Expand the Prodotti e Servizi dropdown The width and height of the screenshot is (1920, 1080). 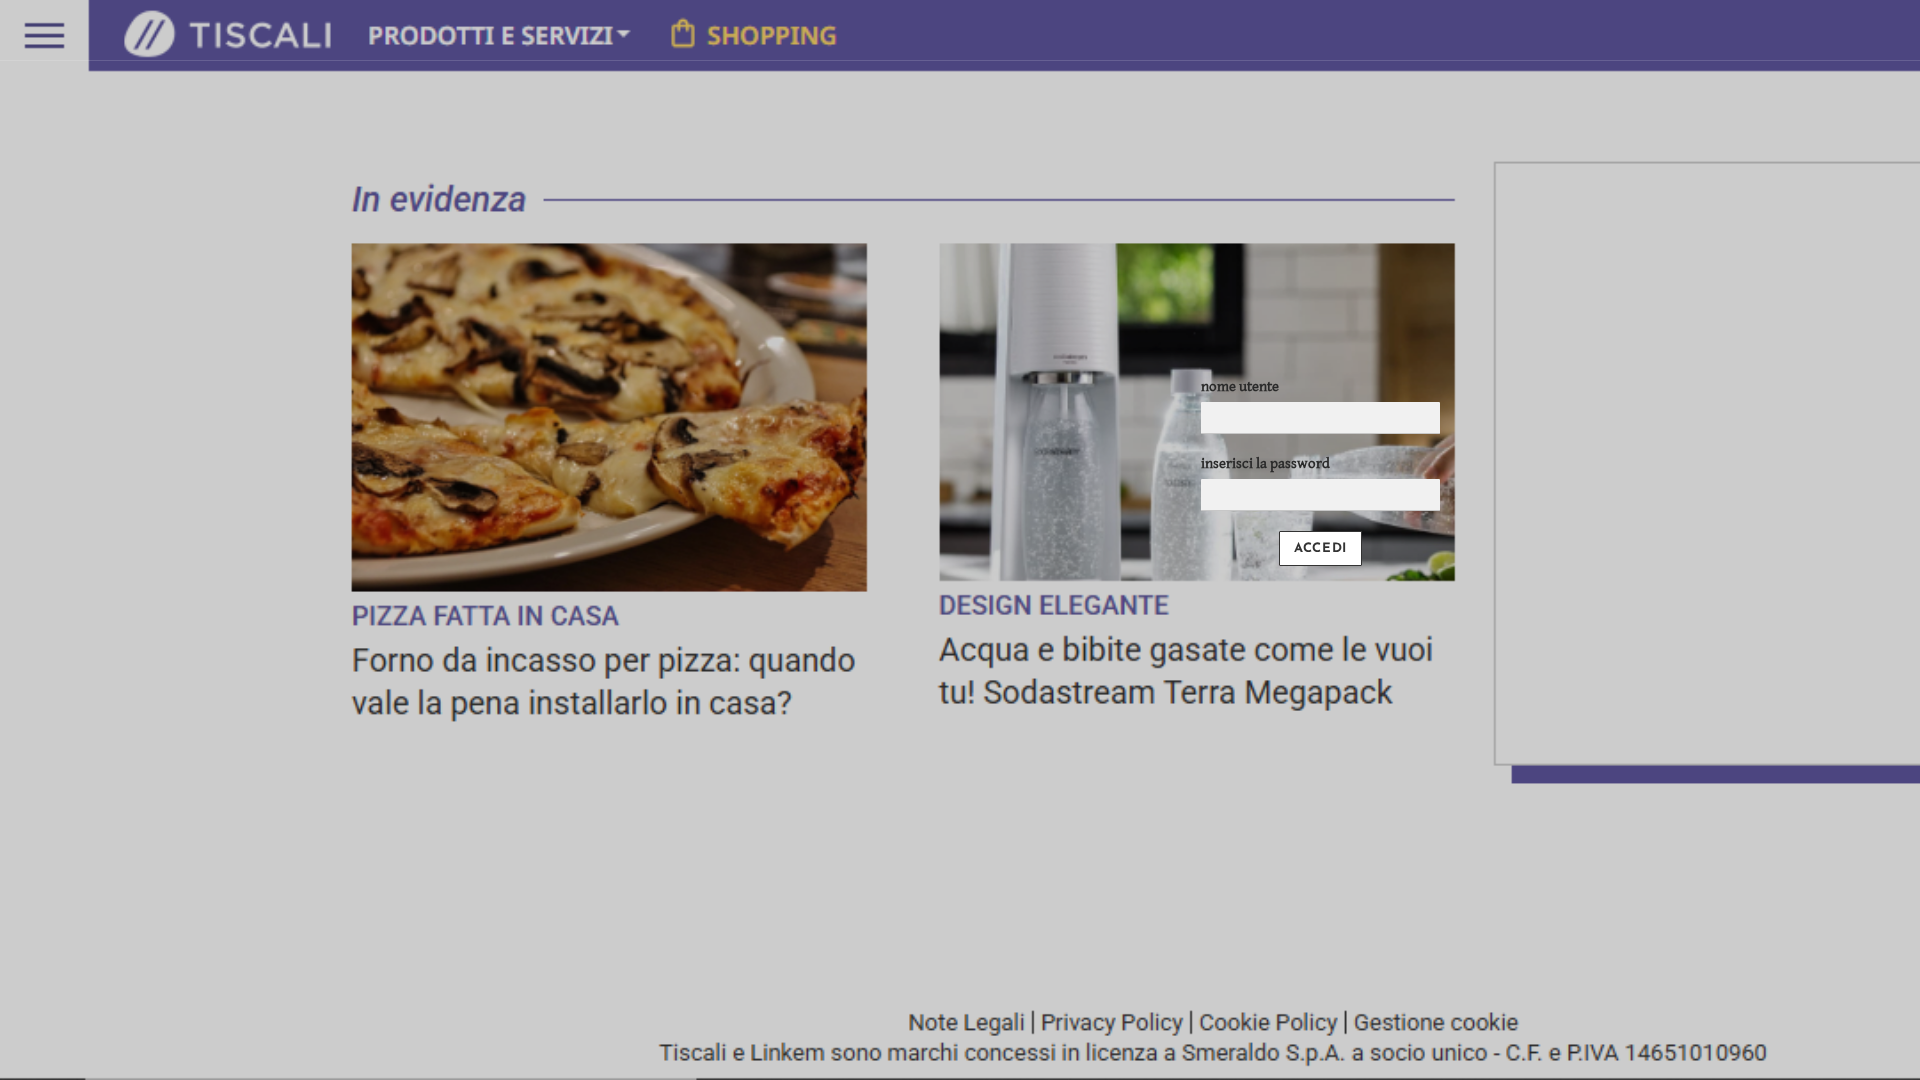pos(498,36)
